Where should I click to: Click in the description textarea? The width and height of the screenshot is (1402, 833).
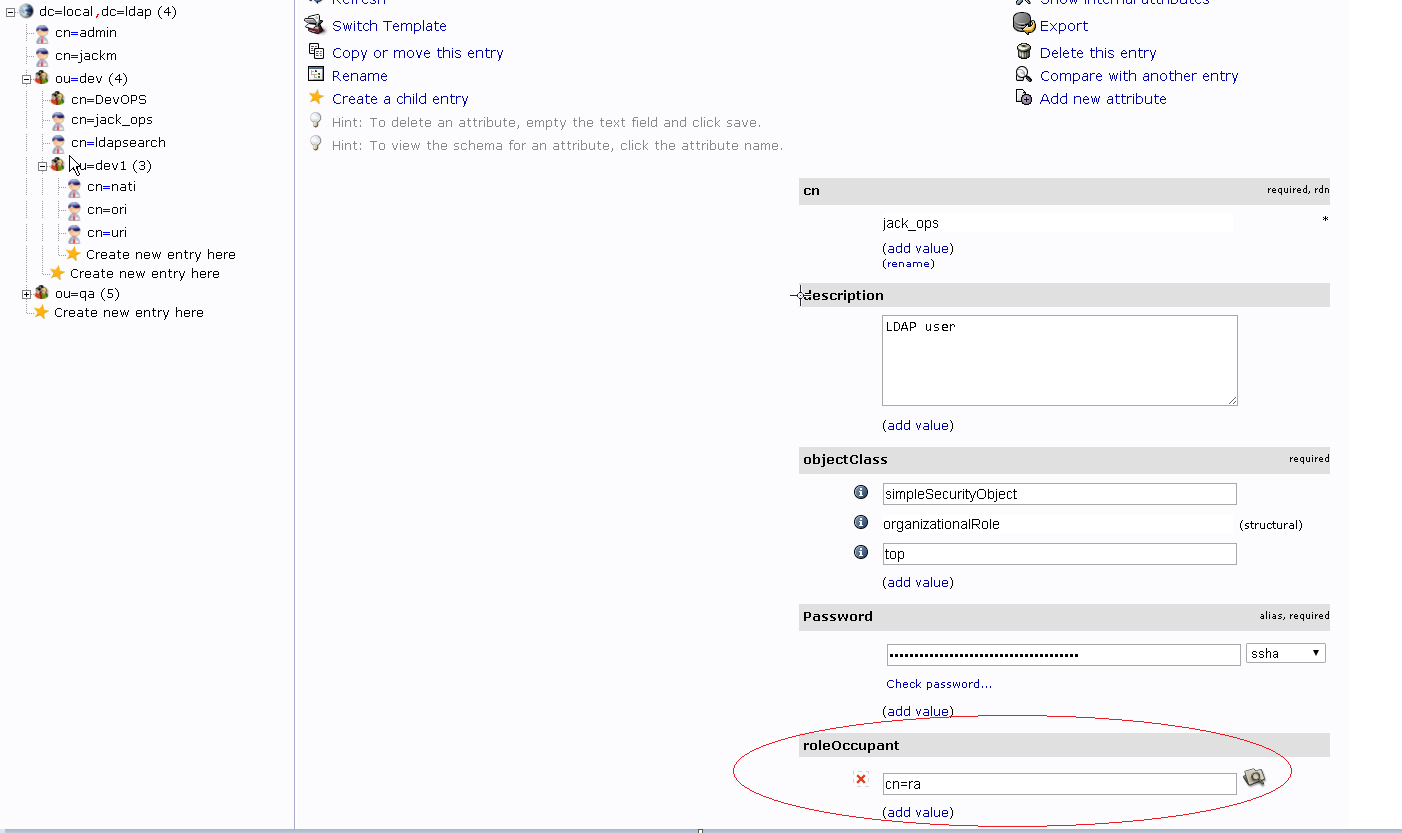click(1060, 361)
